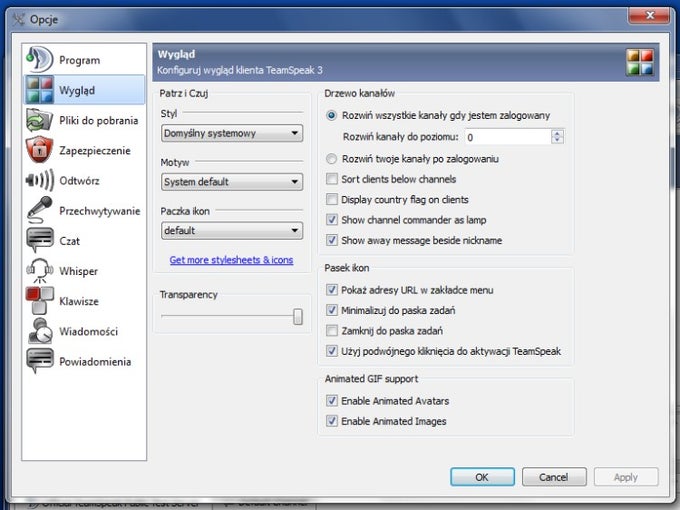Image resolution: width=680 pixels, height=510 pixels.
Task: Open Przechwytywanie settings label
Action: click(99, 211)
